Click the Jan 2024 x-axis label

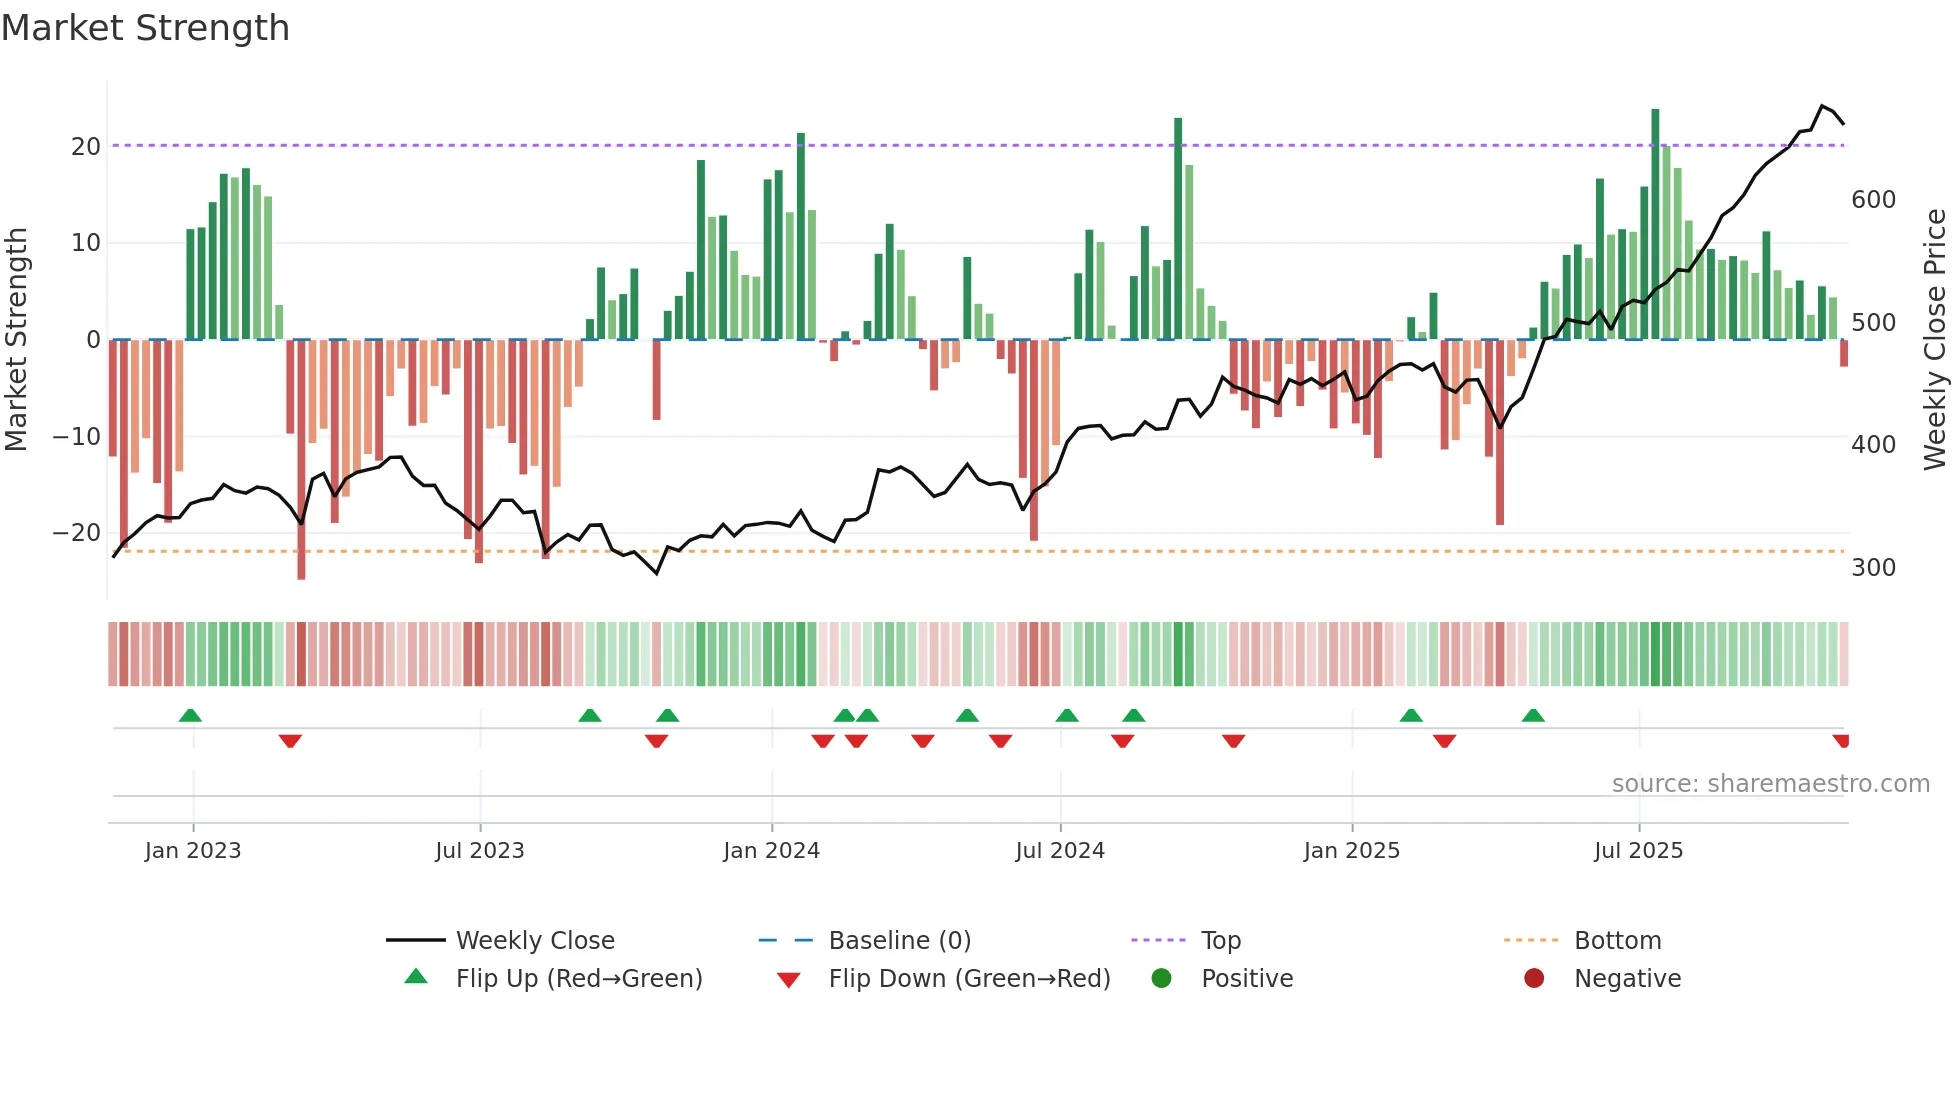tap(771, 851)
